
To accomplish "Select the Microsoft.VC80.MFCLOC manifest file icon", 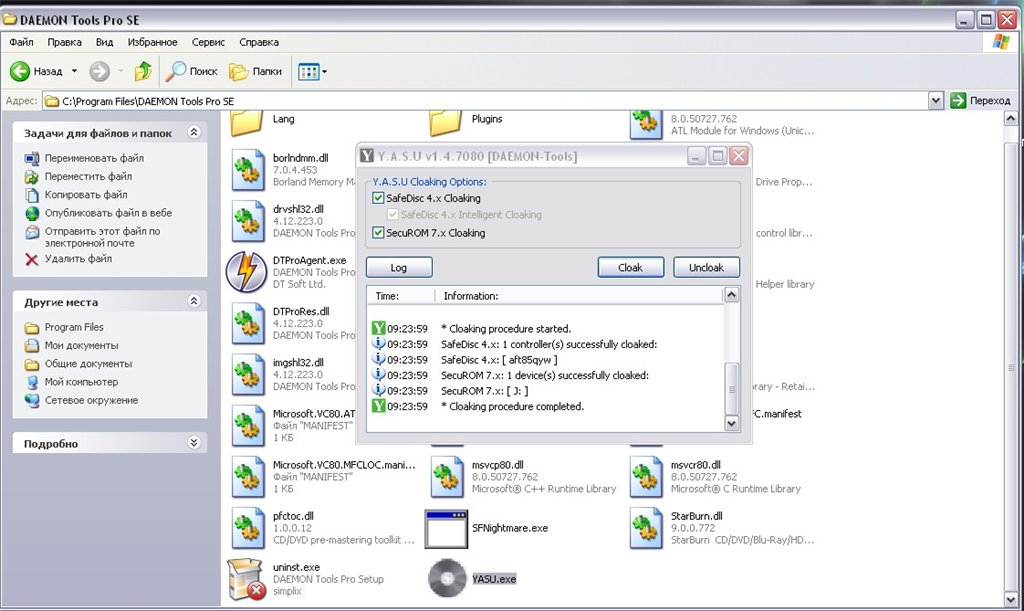I will pyautogui.click(x=248, y=477).
